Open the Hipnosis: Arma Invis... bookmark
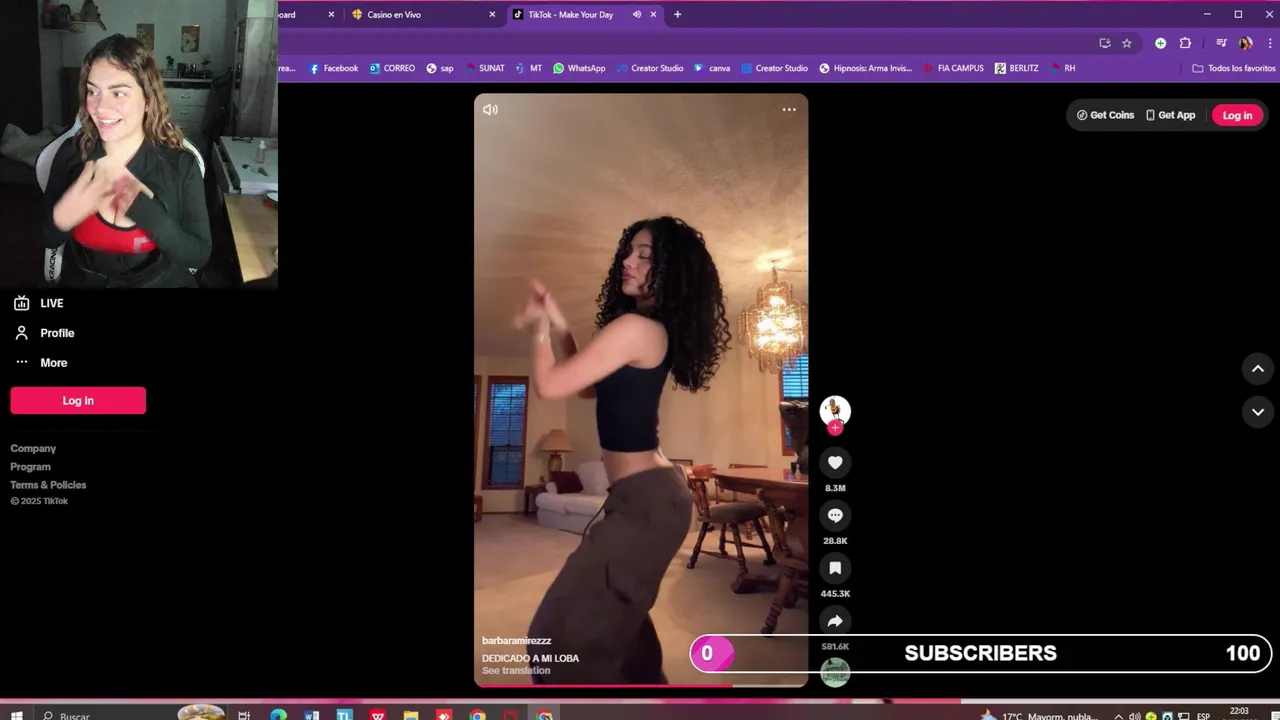Viewport: 1280px width, 720px height. coord(866,68)
